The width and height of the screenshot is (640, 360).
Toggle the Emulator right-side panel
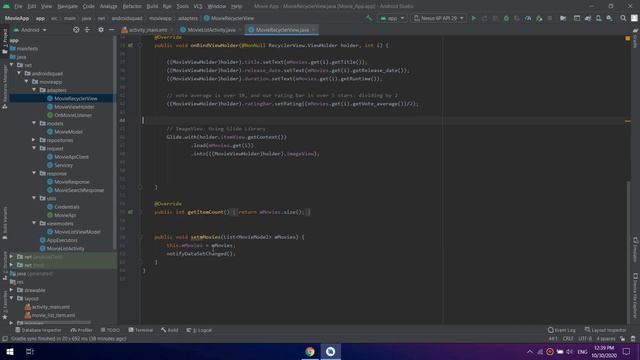click(x=636, y=249)
